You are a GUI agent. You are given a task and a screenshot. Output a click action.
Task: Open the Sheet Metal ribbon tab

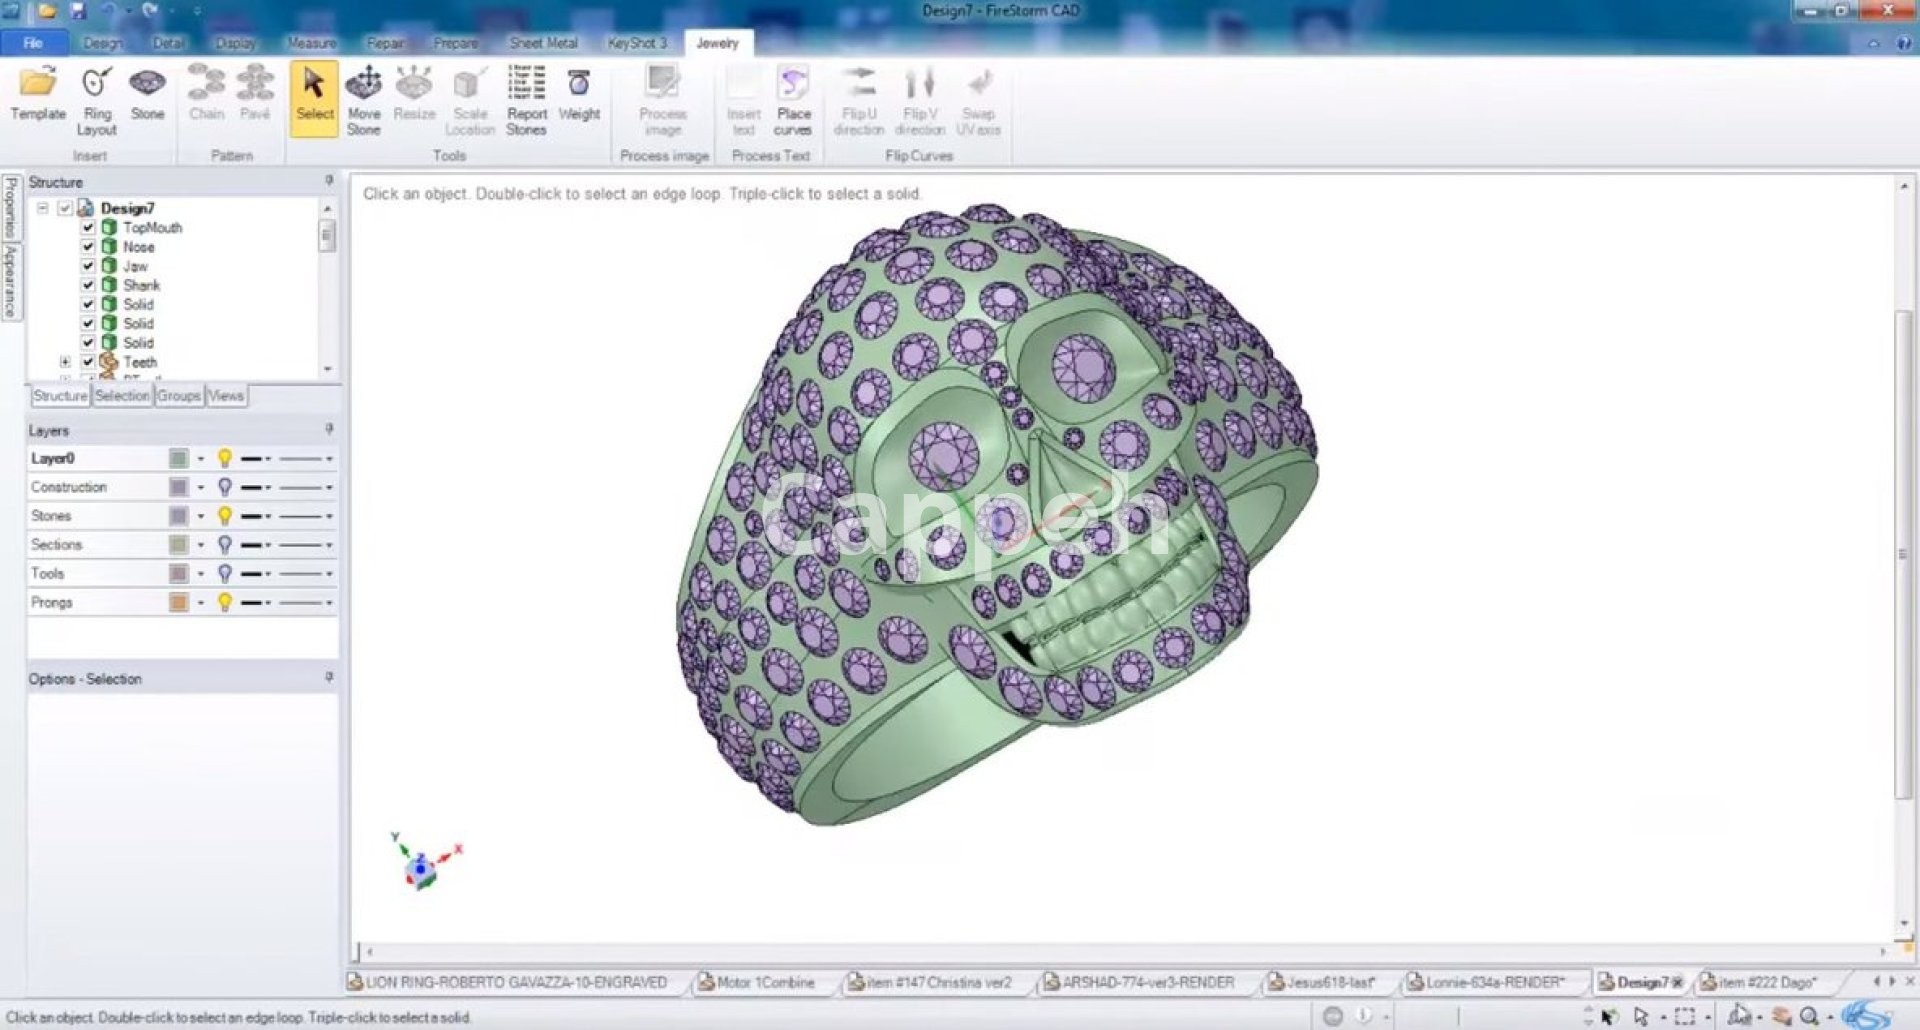543,43
